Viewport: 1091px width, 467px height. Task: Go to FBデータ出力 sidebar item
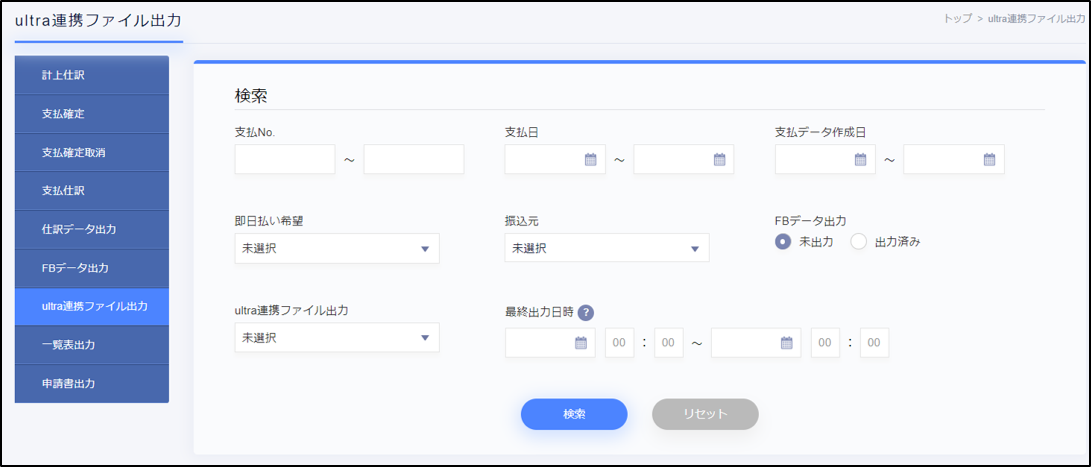(92, 268)
